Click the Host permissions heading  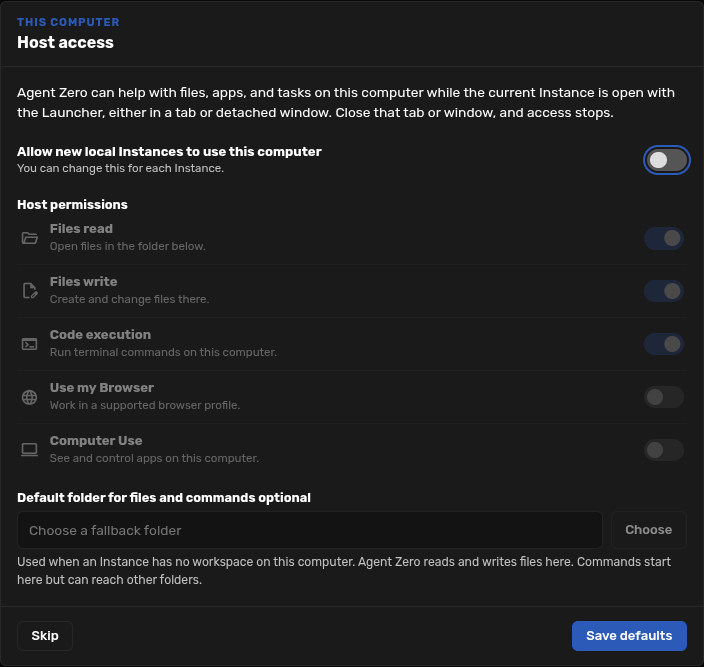coord(72,205)
